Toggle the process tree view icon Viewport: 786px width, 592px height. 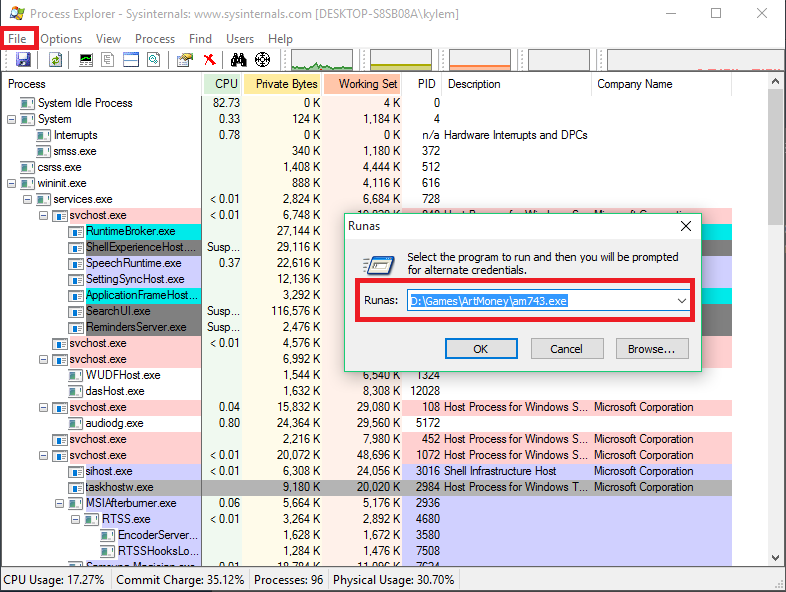[108, 60]
